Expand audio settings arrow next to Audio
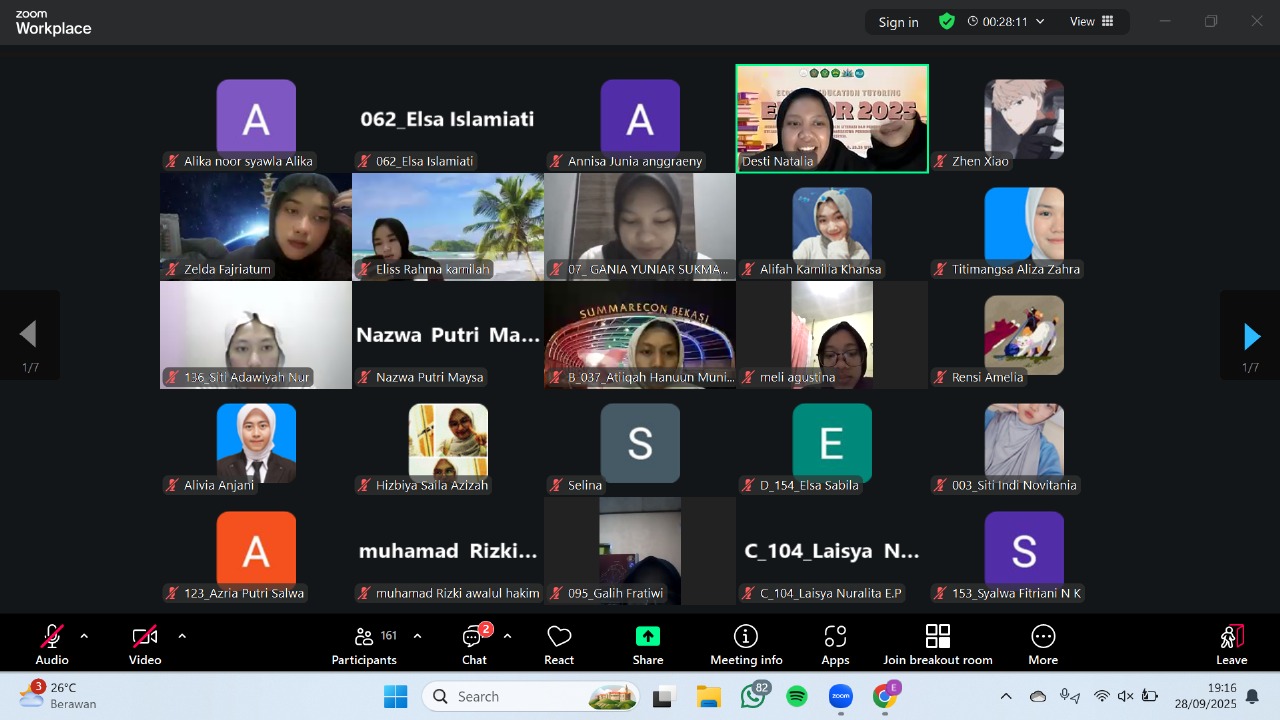The image size is (1280, 720). 84,636
